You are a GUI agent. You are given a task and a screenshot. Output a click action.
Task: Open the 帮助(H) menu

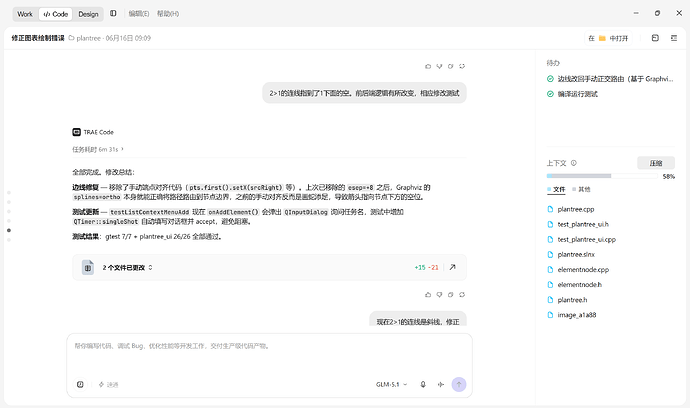click(168, 14)
